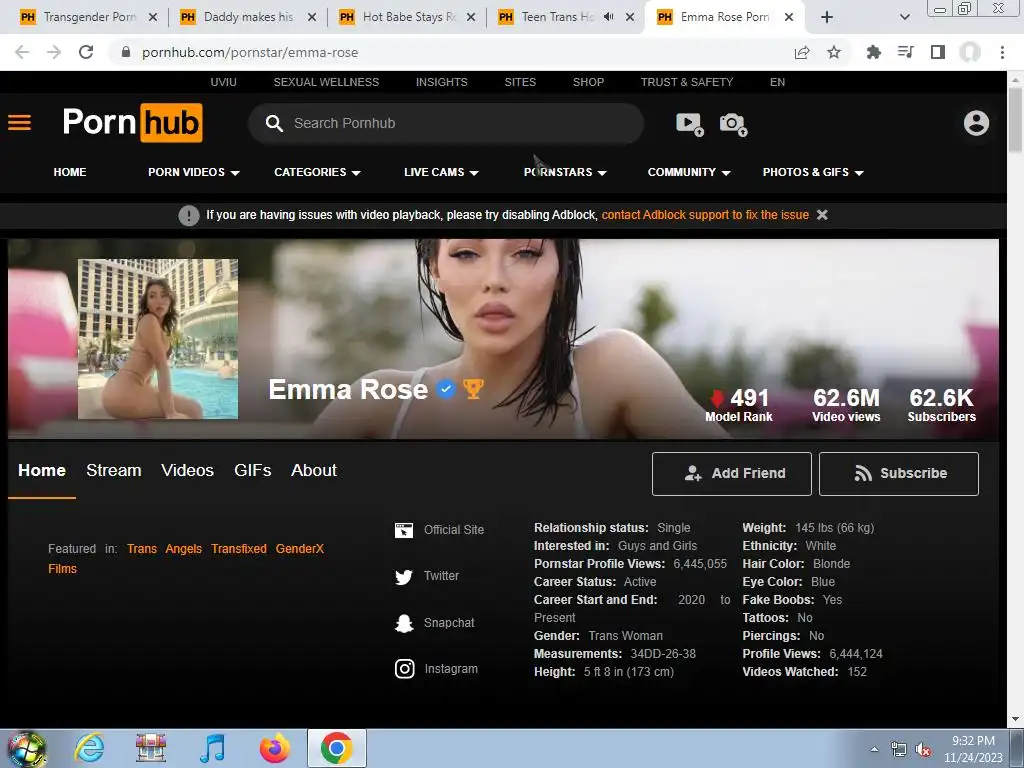Click the address bar URL
The image size is (1024, 768).
point(250,52)
